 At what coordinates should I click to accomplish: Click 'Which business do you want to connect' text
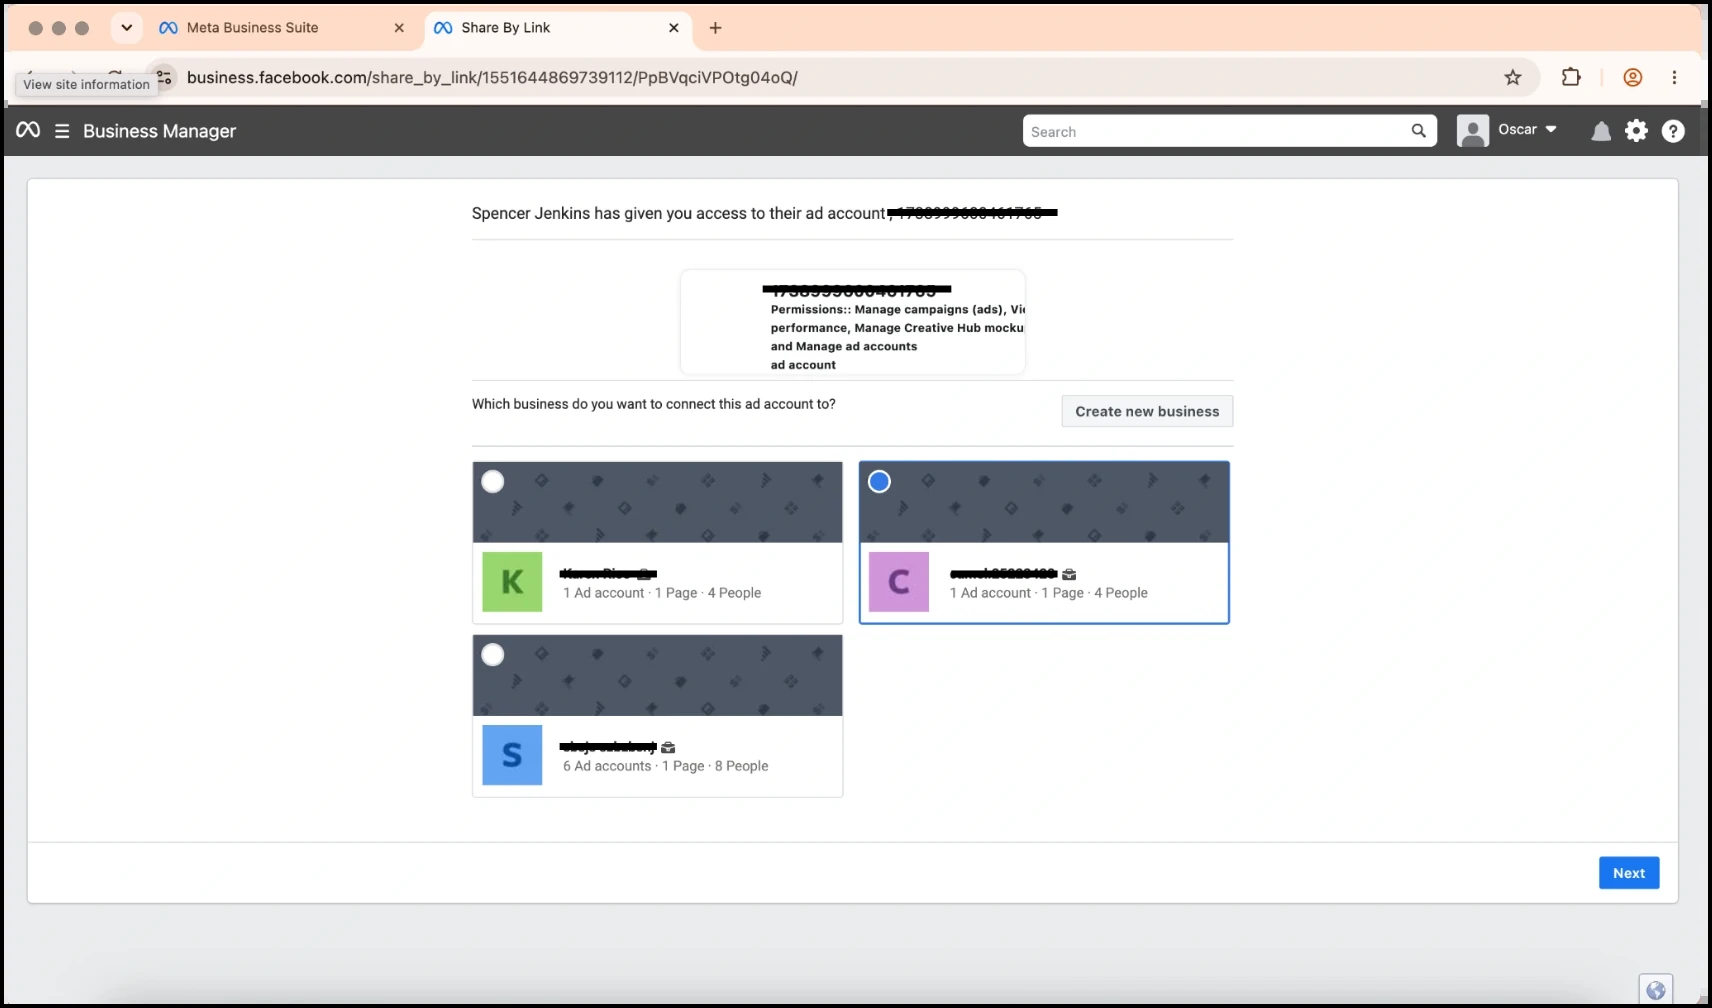point(654,404)
